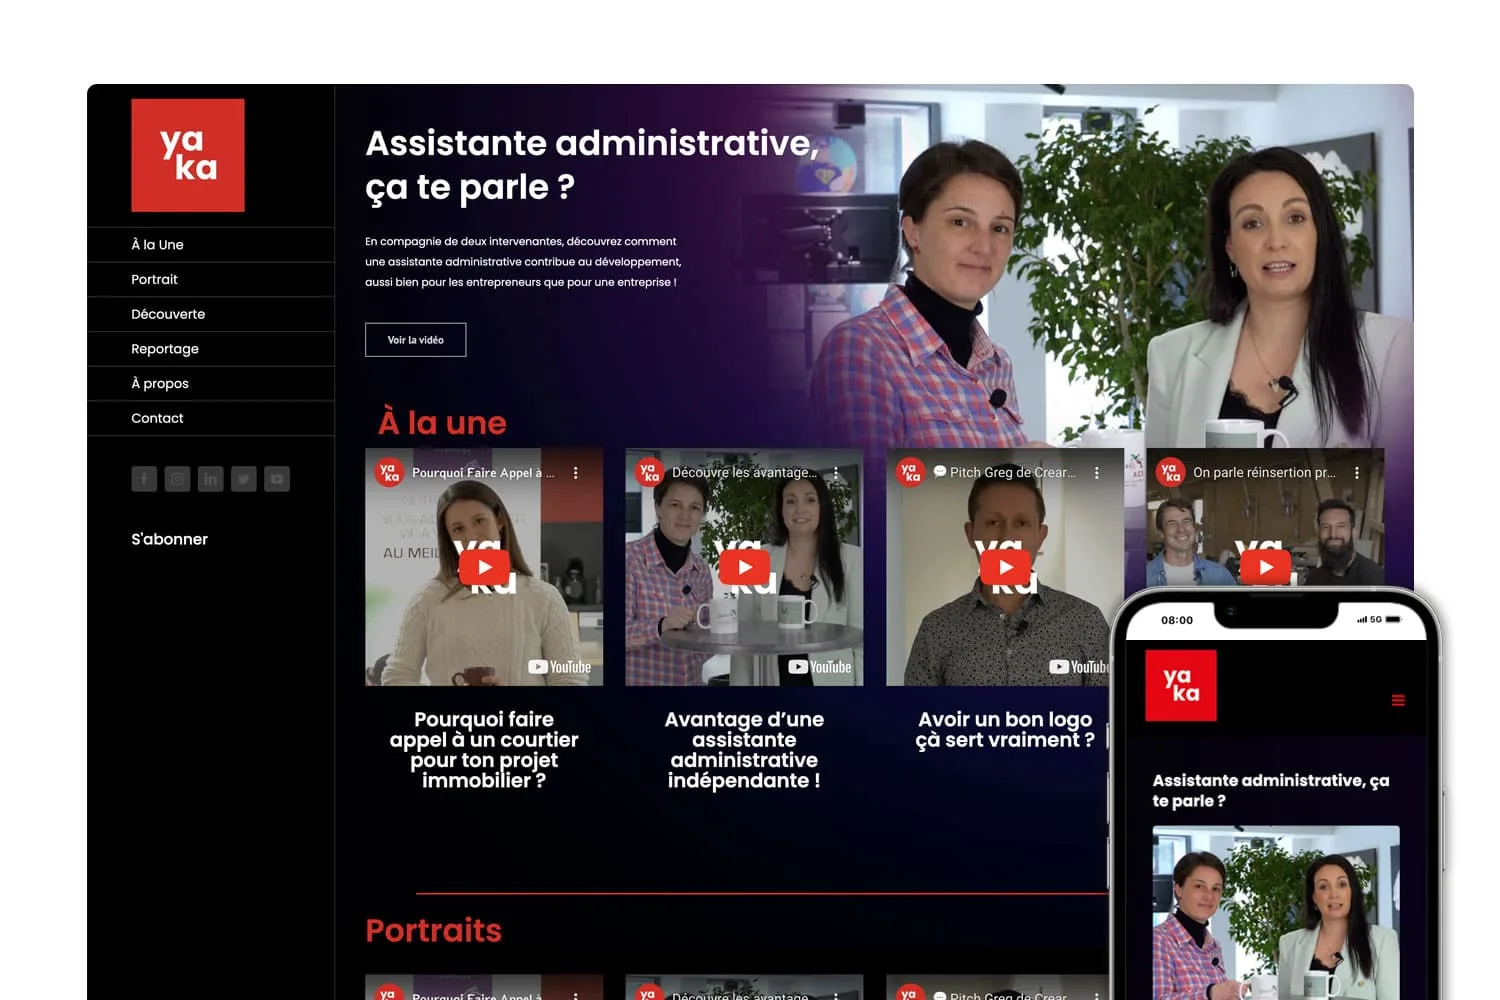Click YouTube logo on assistante video

coord(820,667)
